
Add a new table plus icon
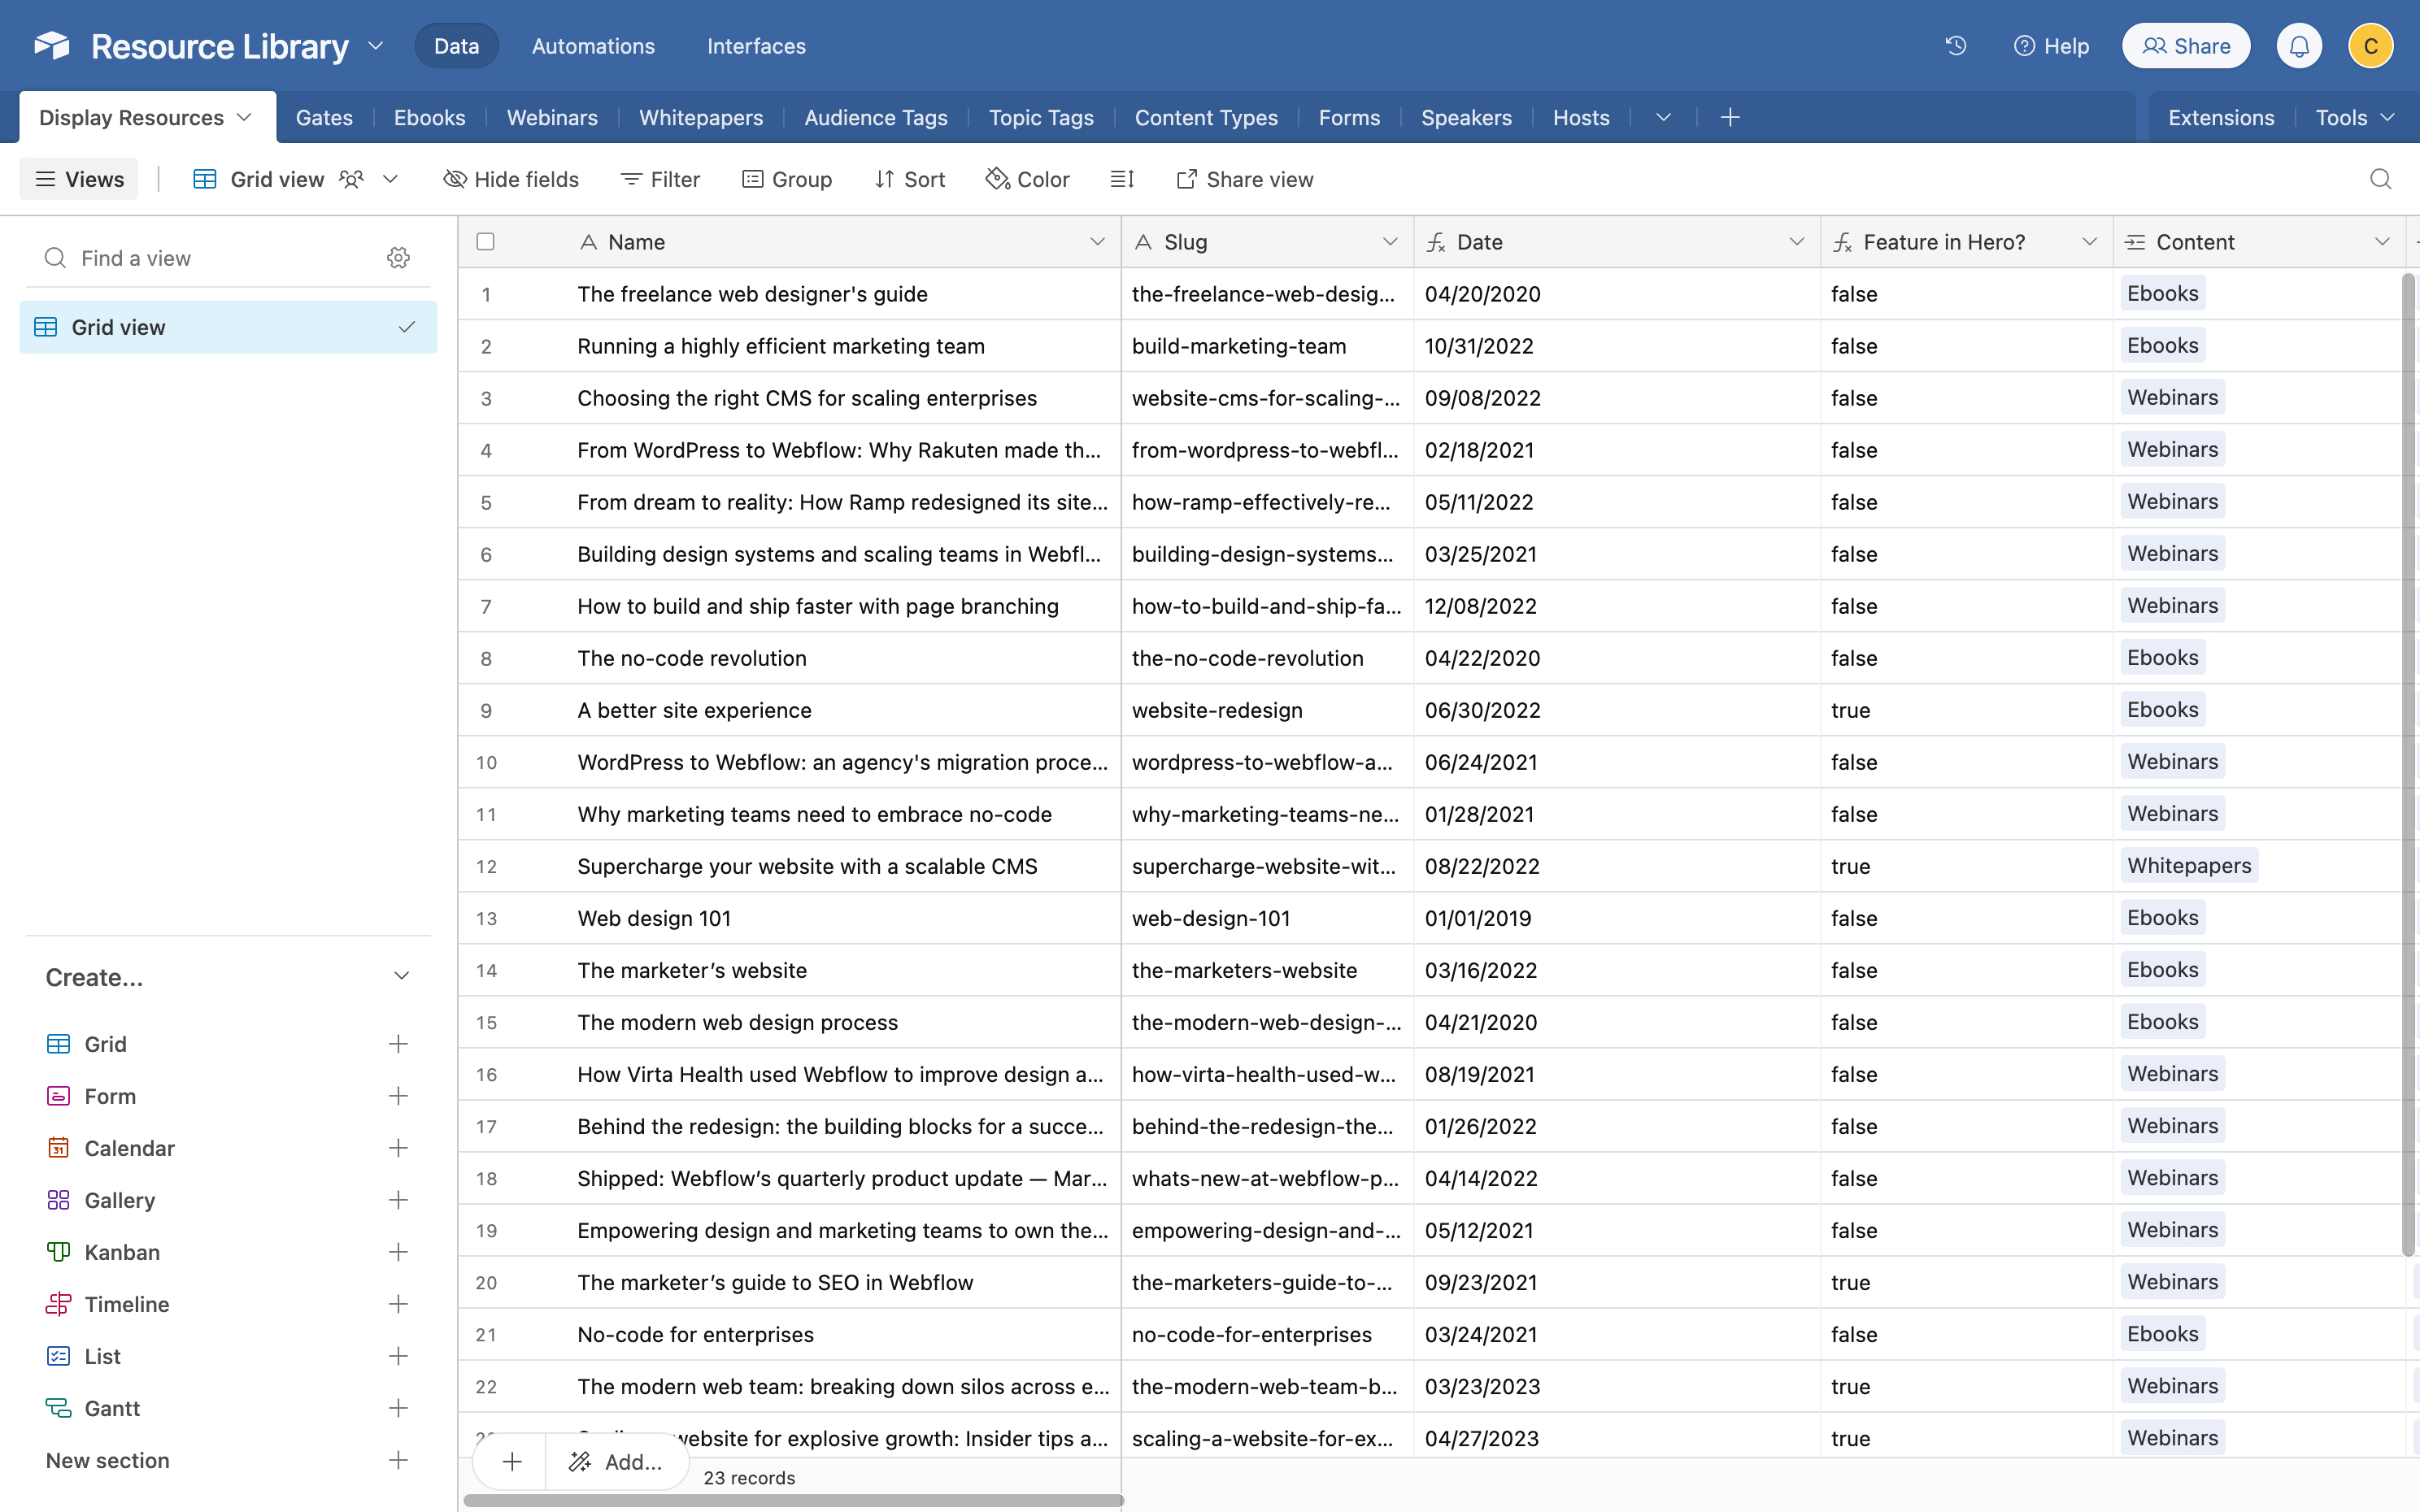pyautogui.click(x=1730, y=118)
